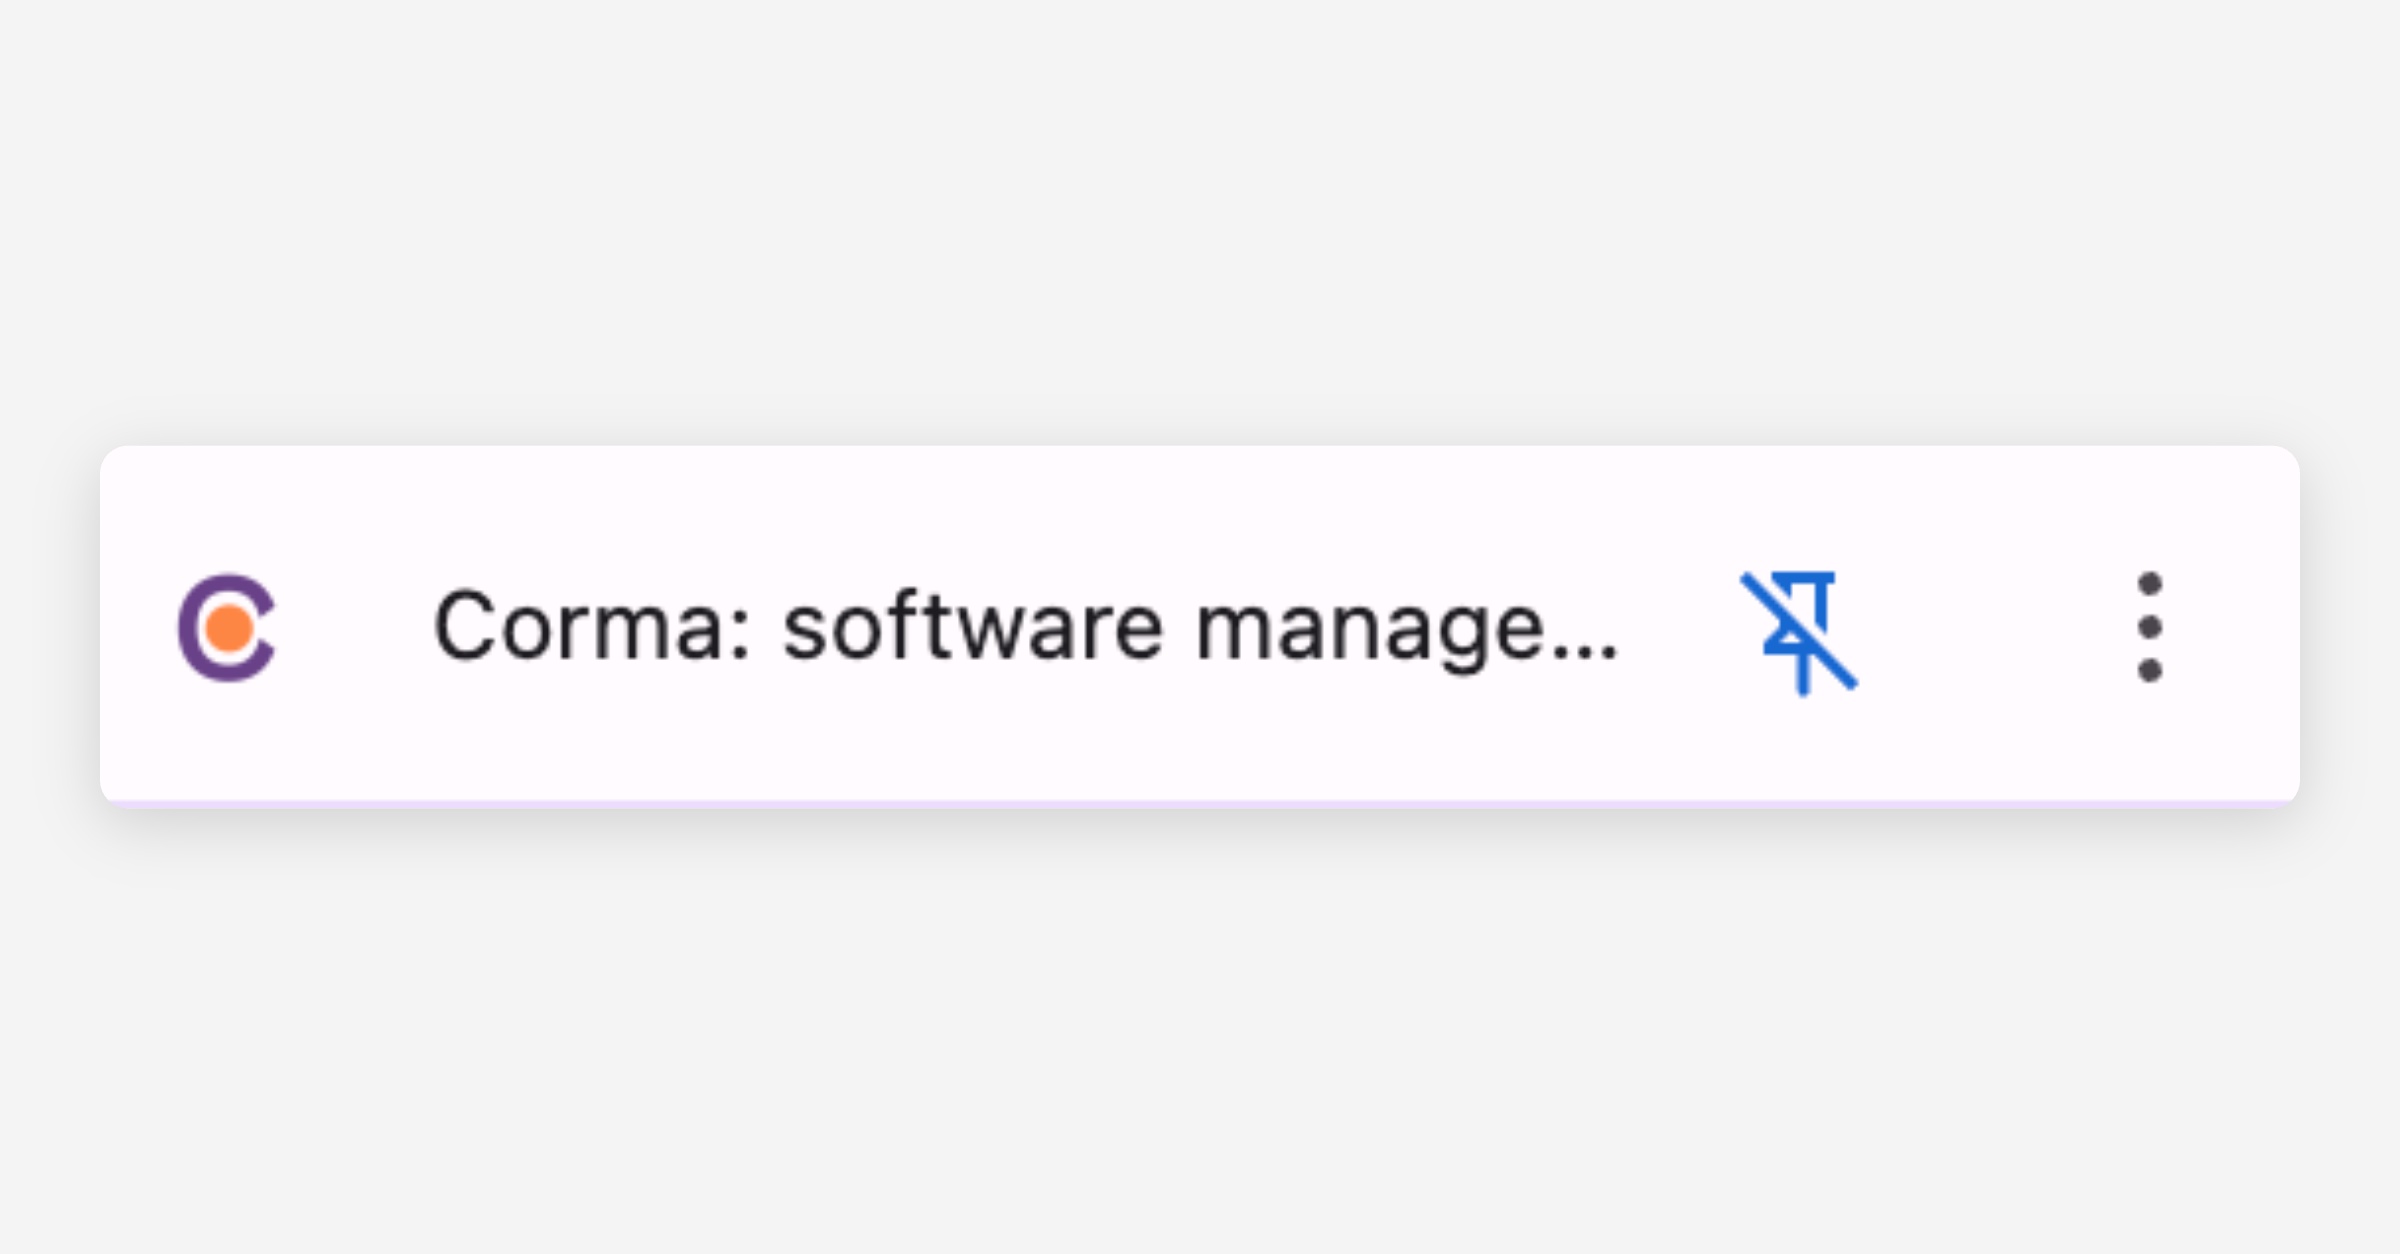Click the orange dot in Corma logo
This screenshot has height=1254, width=2400.
[x=229, y=628]
